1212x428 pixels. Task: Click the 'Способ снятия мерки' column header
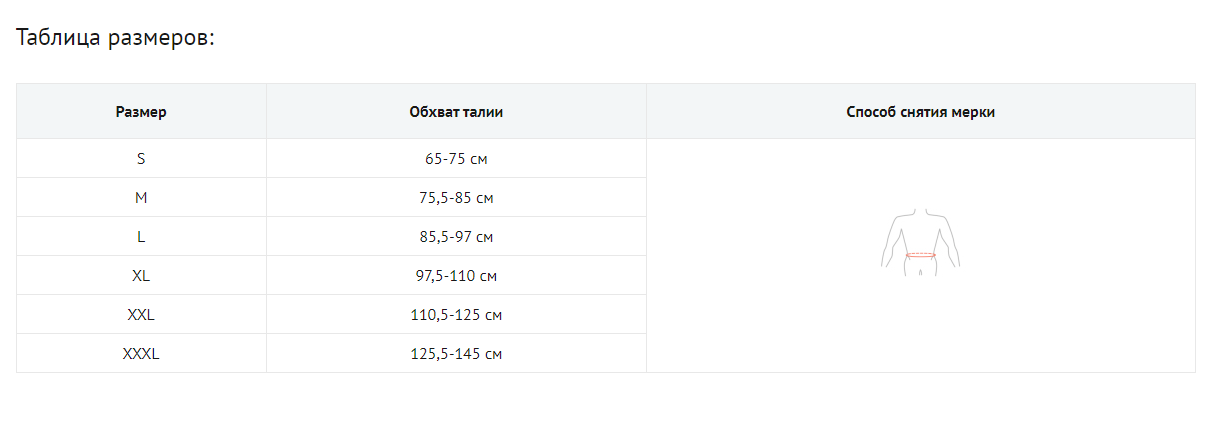click(x=920, y=112)
